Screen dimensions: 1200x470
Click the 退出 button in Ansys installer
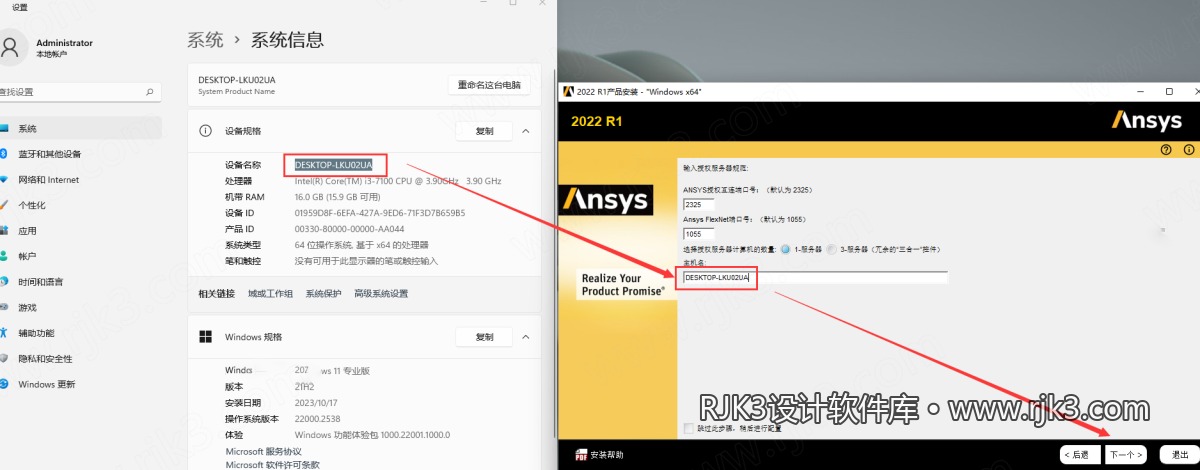[1179, 455]
